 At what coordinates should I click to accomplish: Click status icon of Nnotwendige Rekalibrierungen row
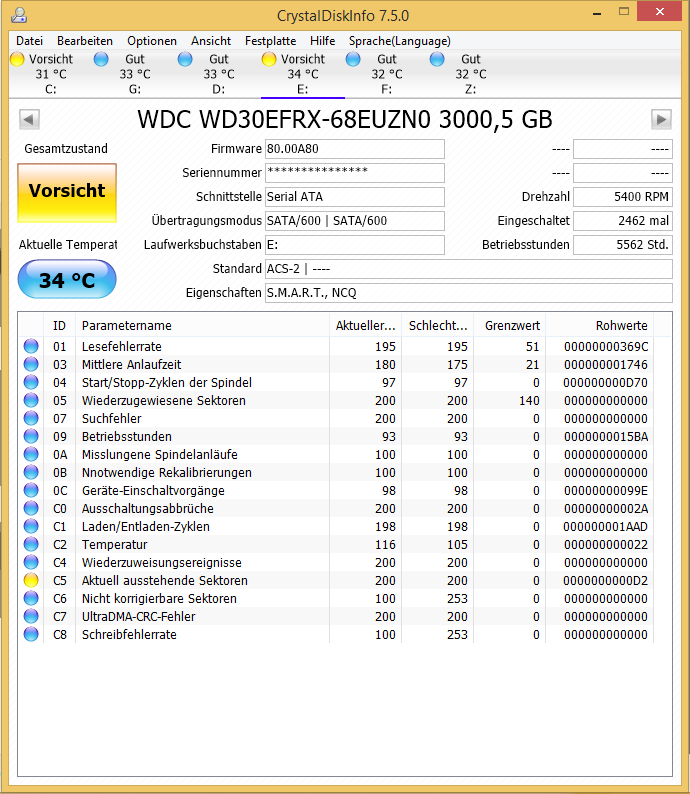coord(31,472)
